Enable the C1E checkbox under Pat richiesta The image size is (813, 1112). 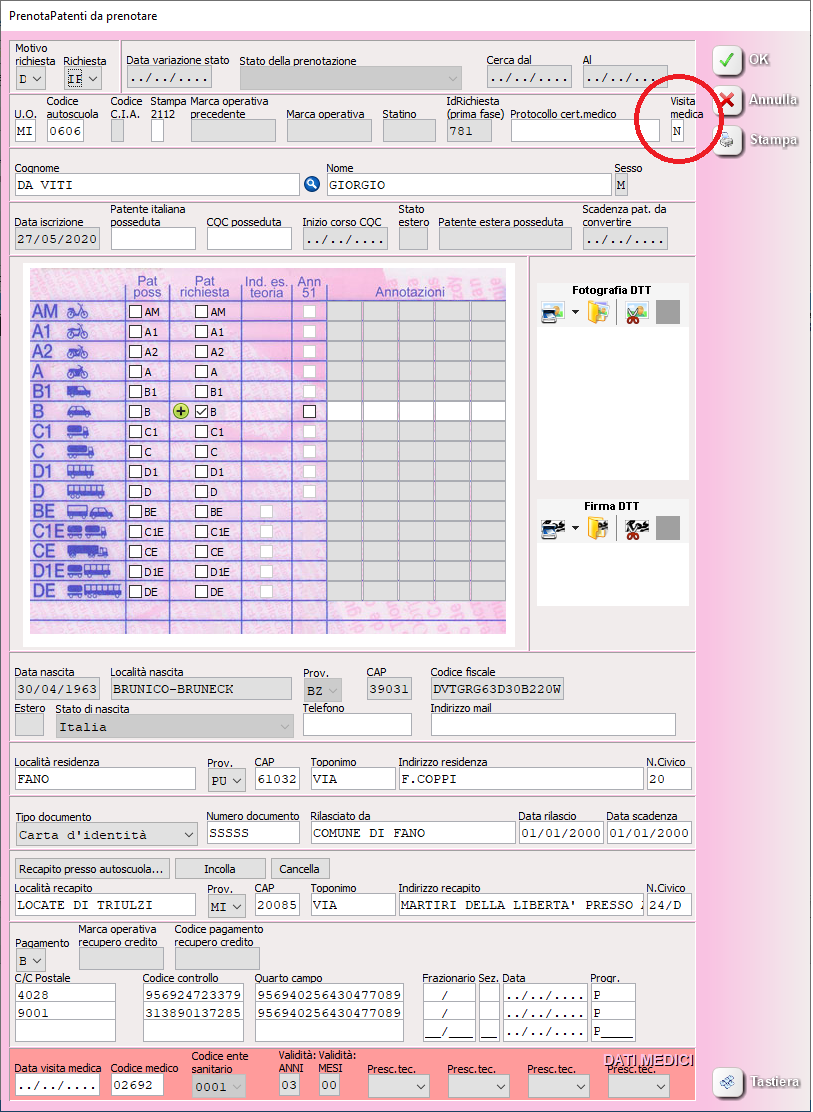(x=202, y=532)
